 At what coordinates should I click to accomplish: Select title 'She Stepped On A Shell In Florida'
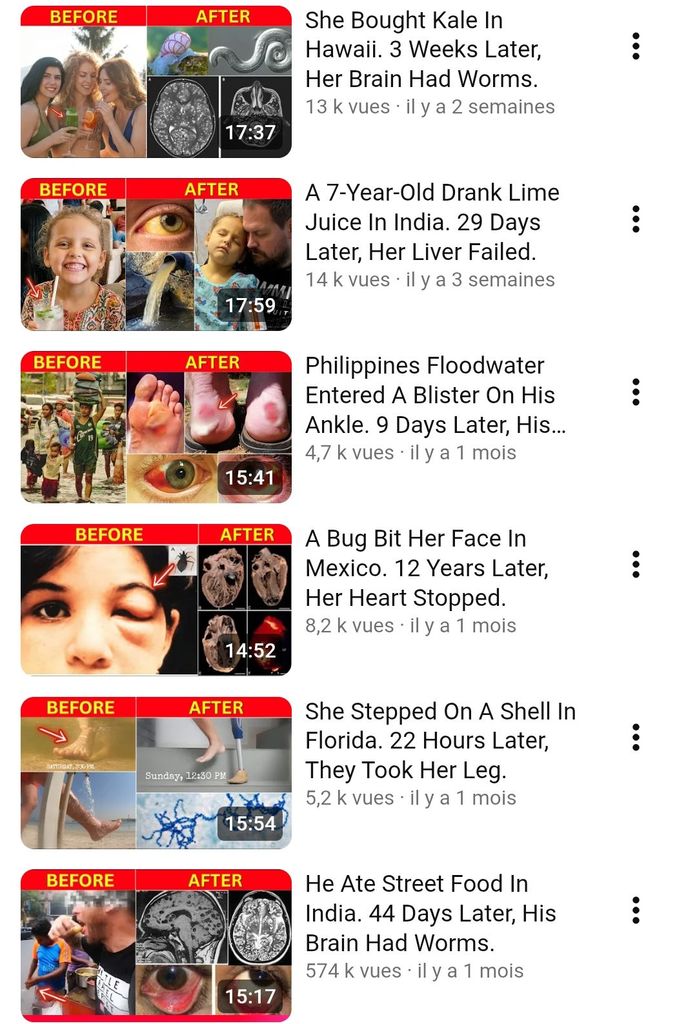coord(440,741)
